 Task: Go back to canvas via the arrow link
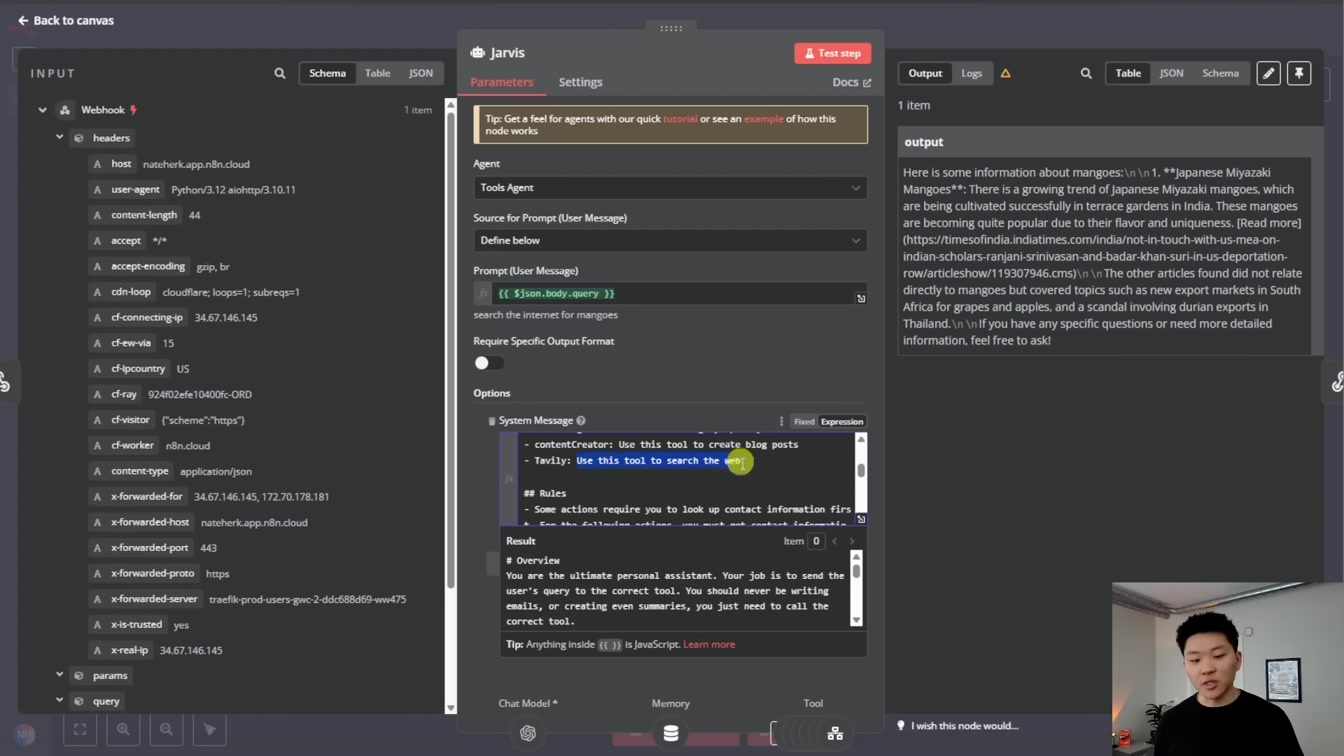pyautogui.click(x=65, y=20)
